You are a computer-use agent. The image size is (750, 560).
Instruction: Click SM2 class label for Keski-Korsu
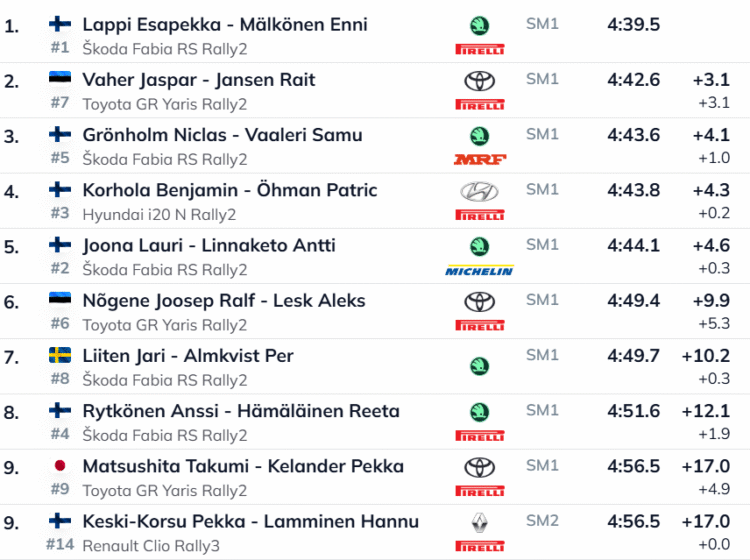click(542, 520)
